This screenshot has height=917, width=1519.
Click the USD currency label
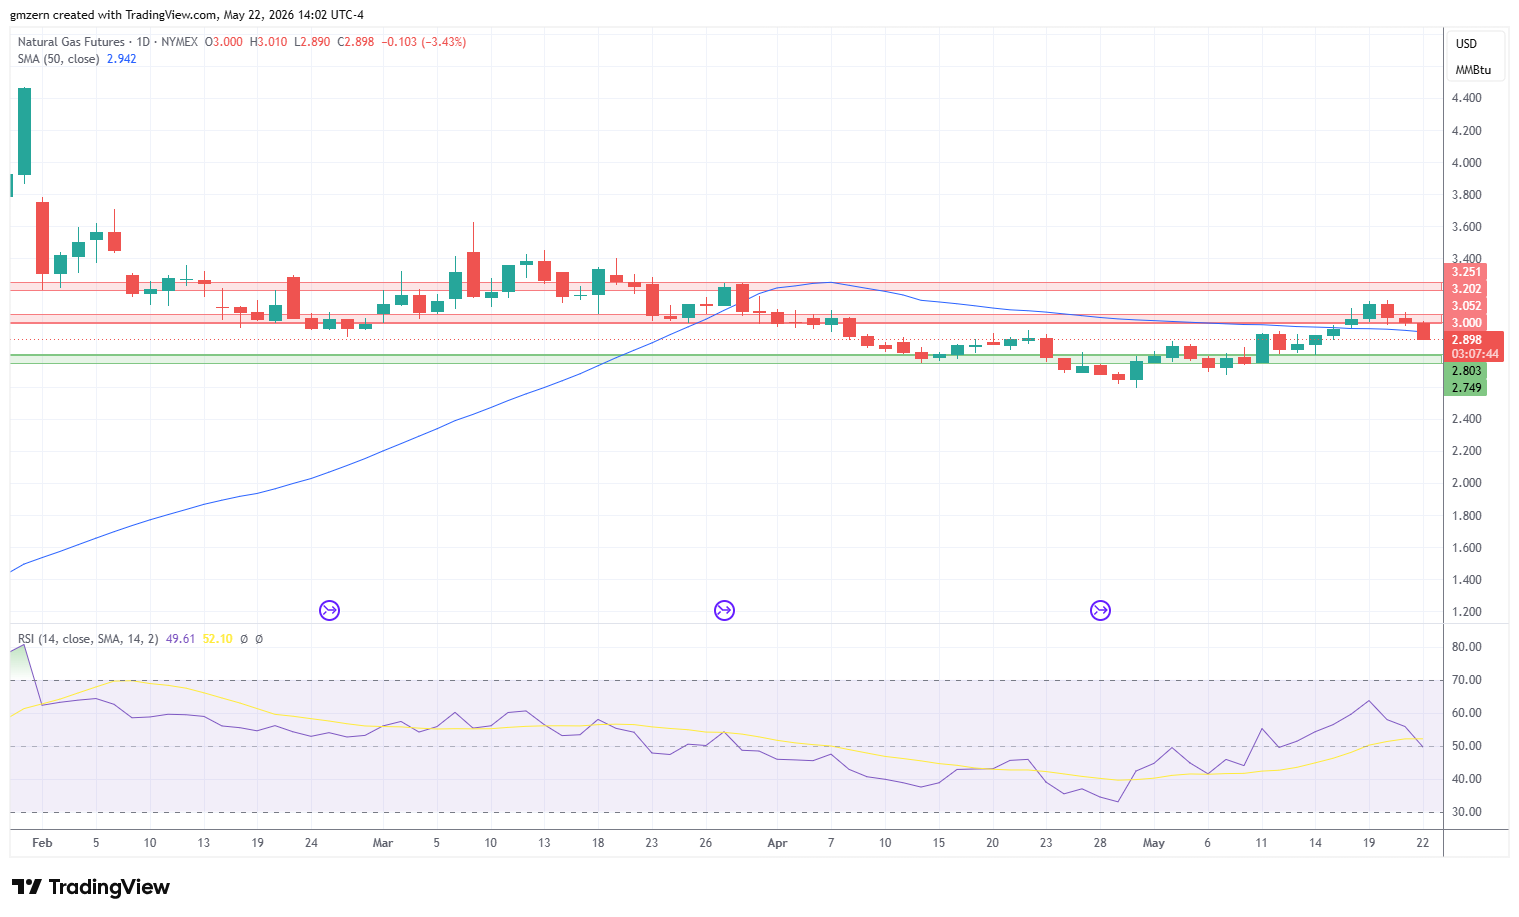pos(1466,44)
